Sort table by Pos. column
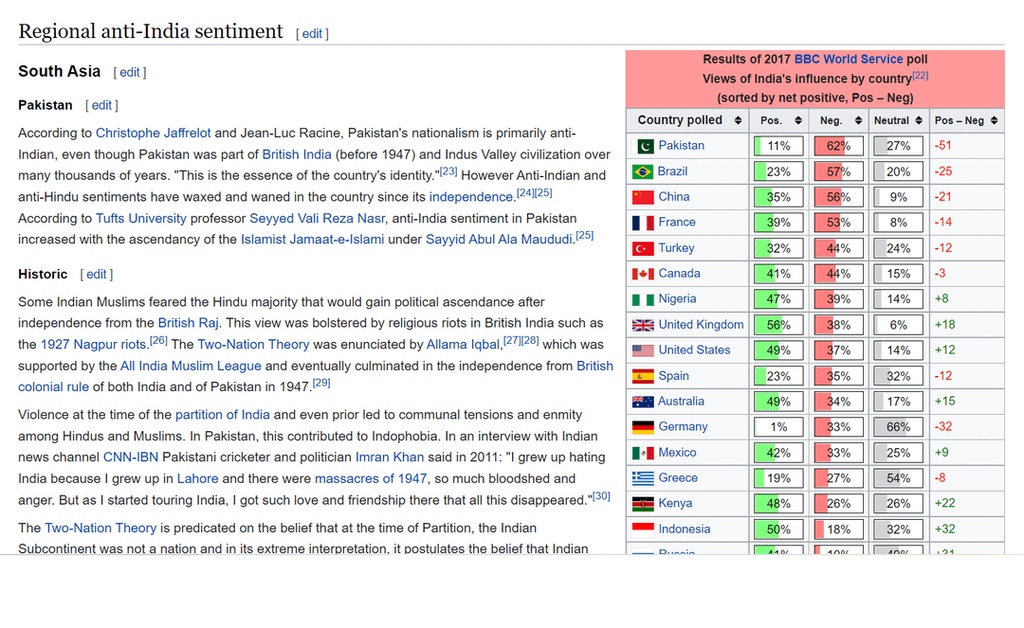Image resolution: width=1024 pixels, height=628 pixels. tap(795, 121)
